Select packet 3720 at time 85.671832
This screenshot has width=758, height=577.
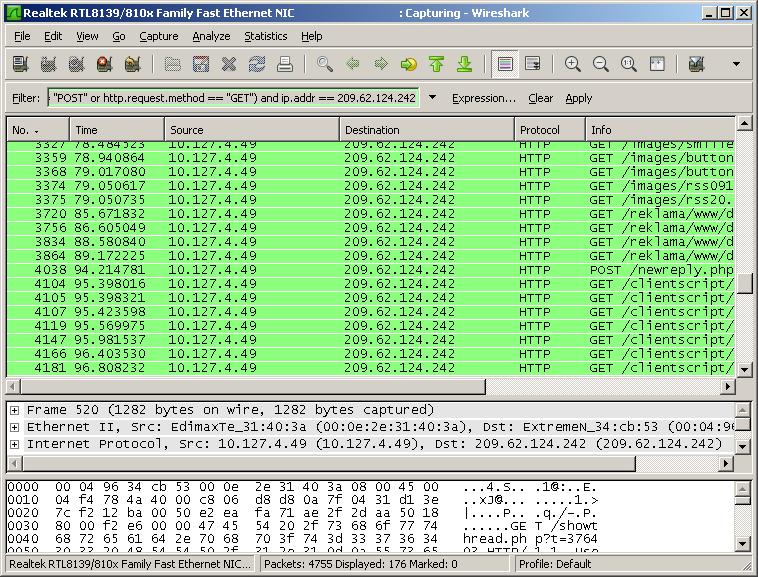coord(371,214)
